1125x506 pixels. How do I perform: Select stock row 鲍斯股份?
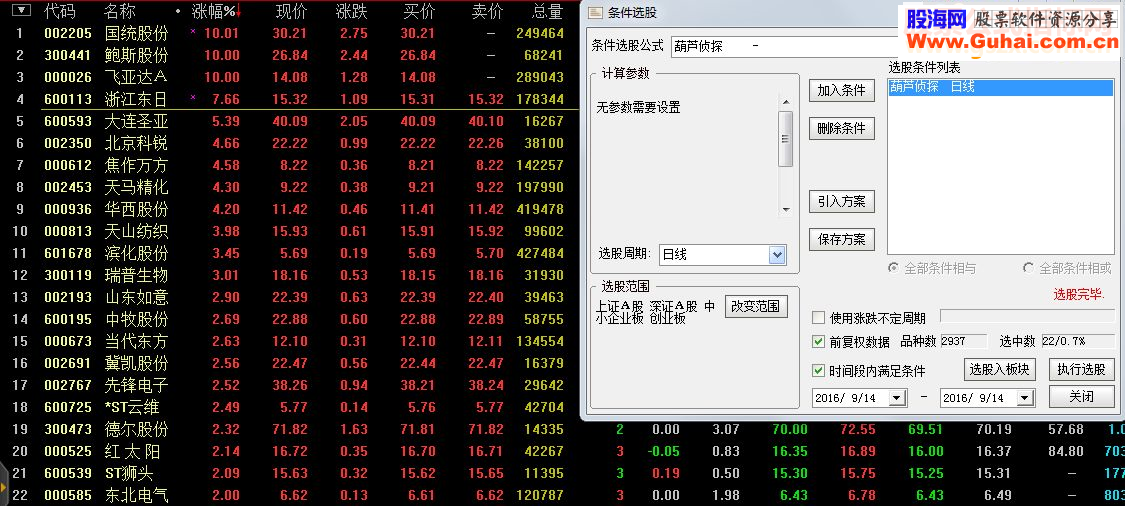[289, 55]
